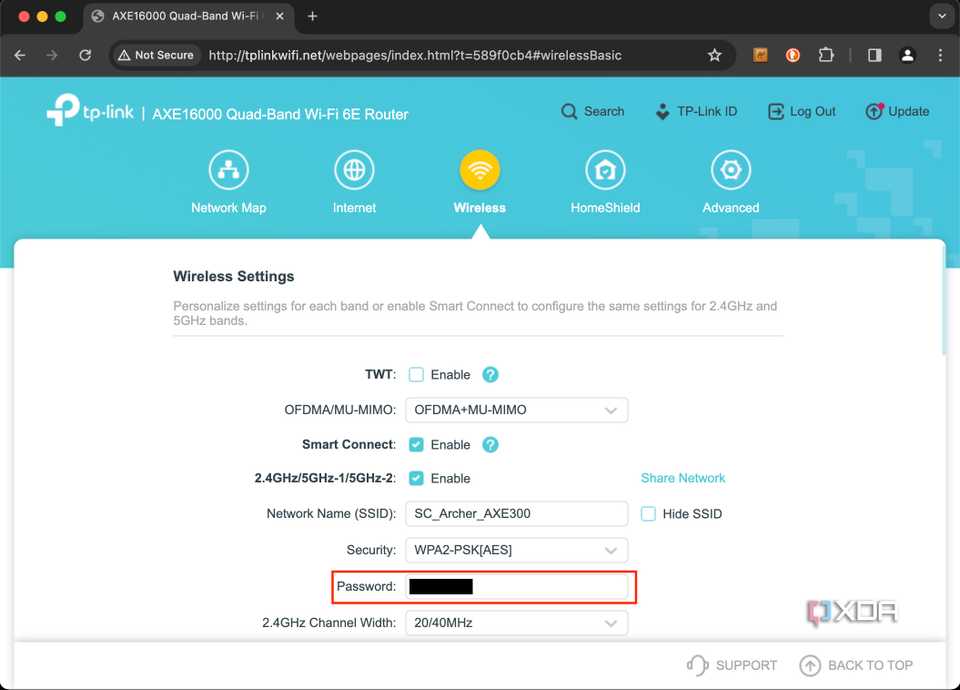Disable the Smart Connect checkbox

(x=415, y=444)
